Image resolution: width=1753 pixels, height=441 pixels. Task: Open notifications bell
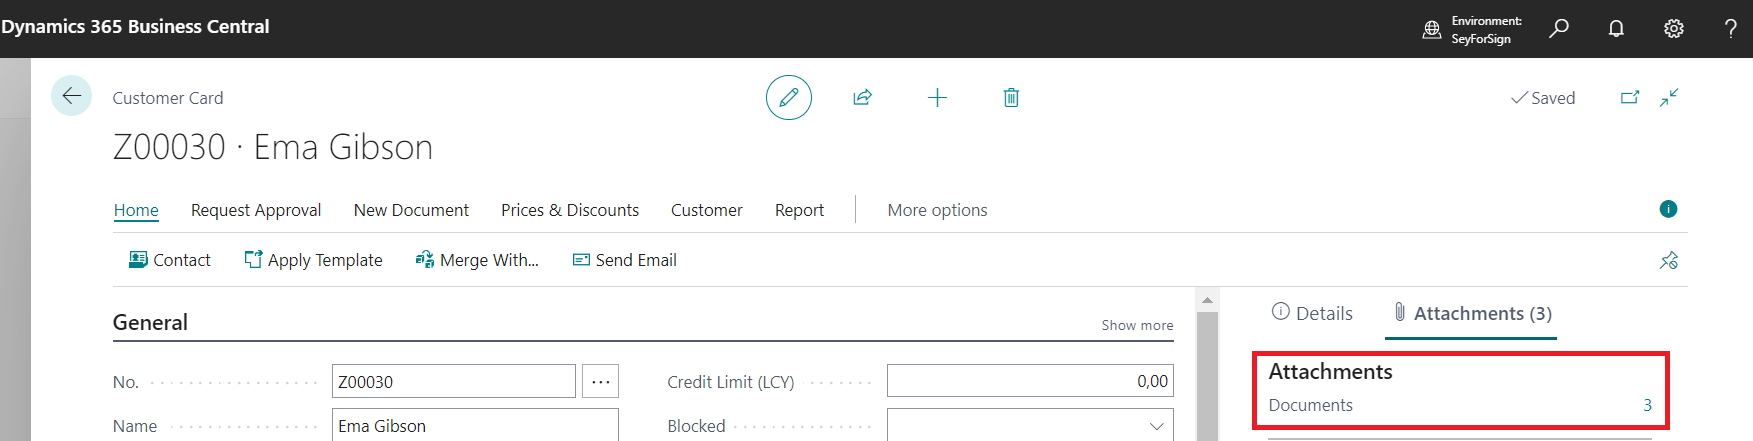[1616, 28]
